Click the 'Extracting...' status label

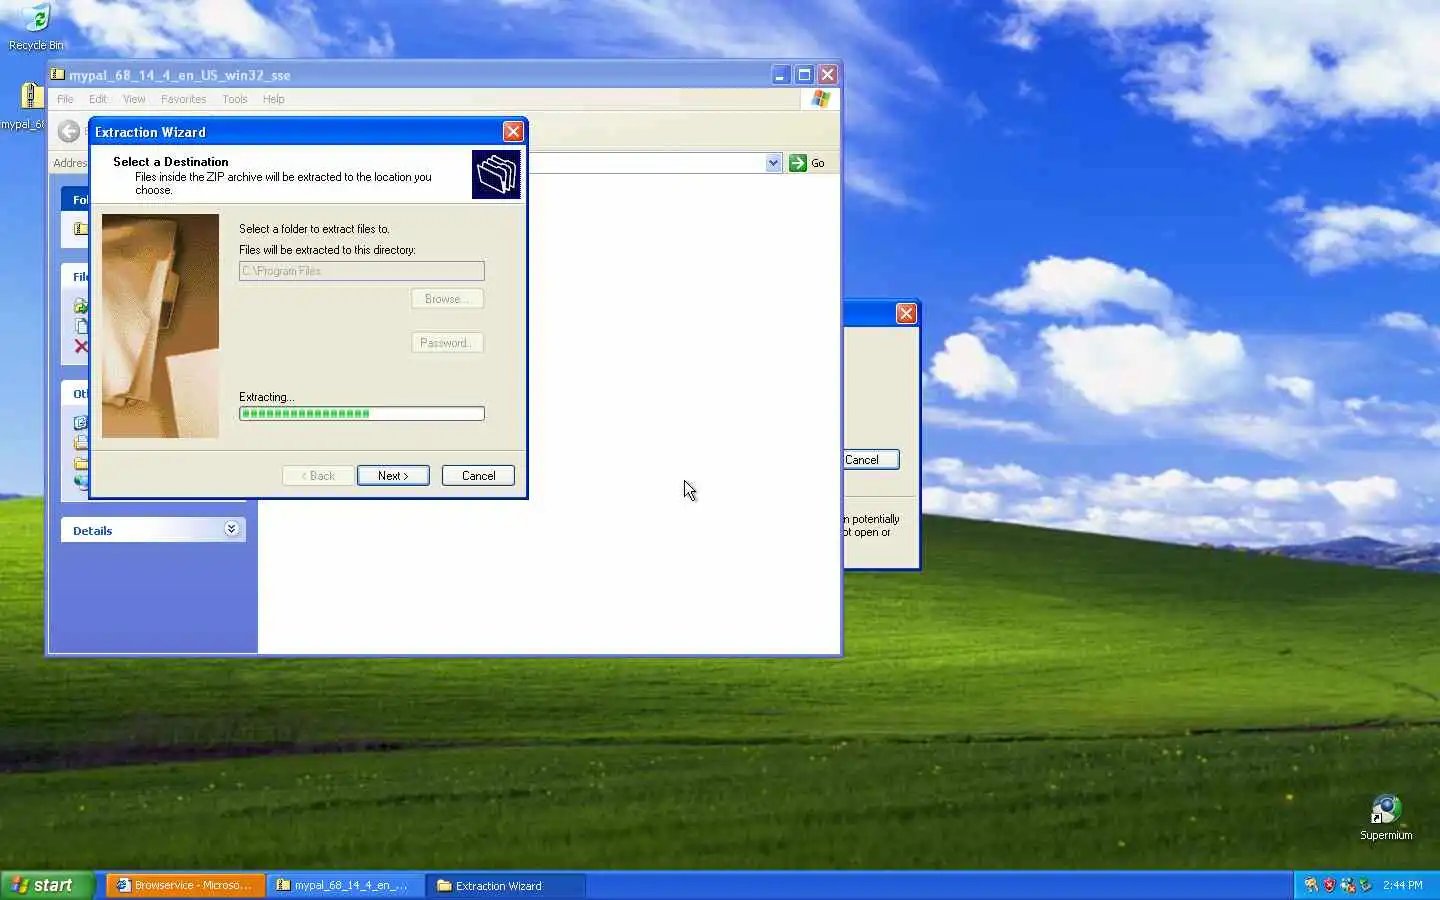tap(266, 397)
